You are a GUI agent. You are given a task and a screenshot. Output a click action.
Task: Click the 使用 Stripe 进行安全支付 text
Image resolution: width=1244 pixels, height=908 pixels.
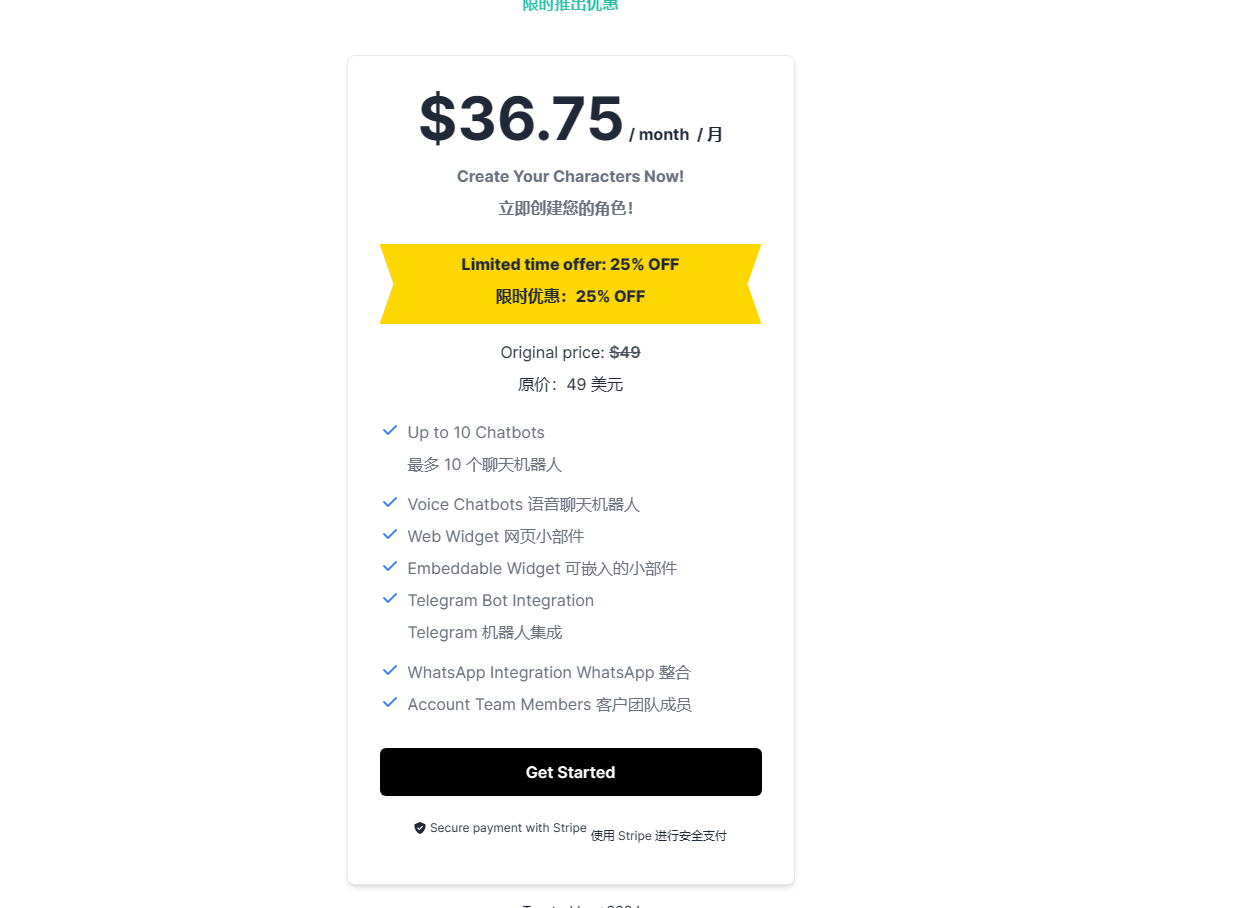pyautogui.click(x=658, y=836)
